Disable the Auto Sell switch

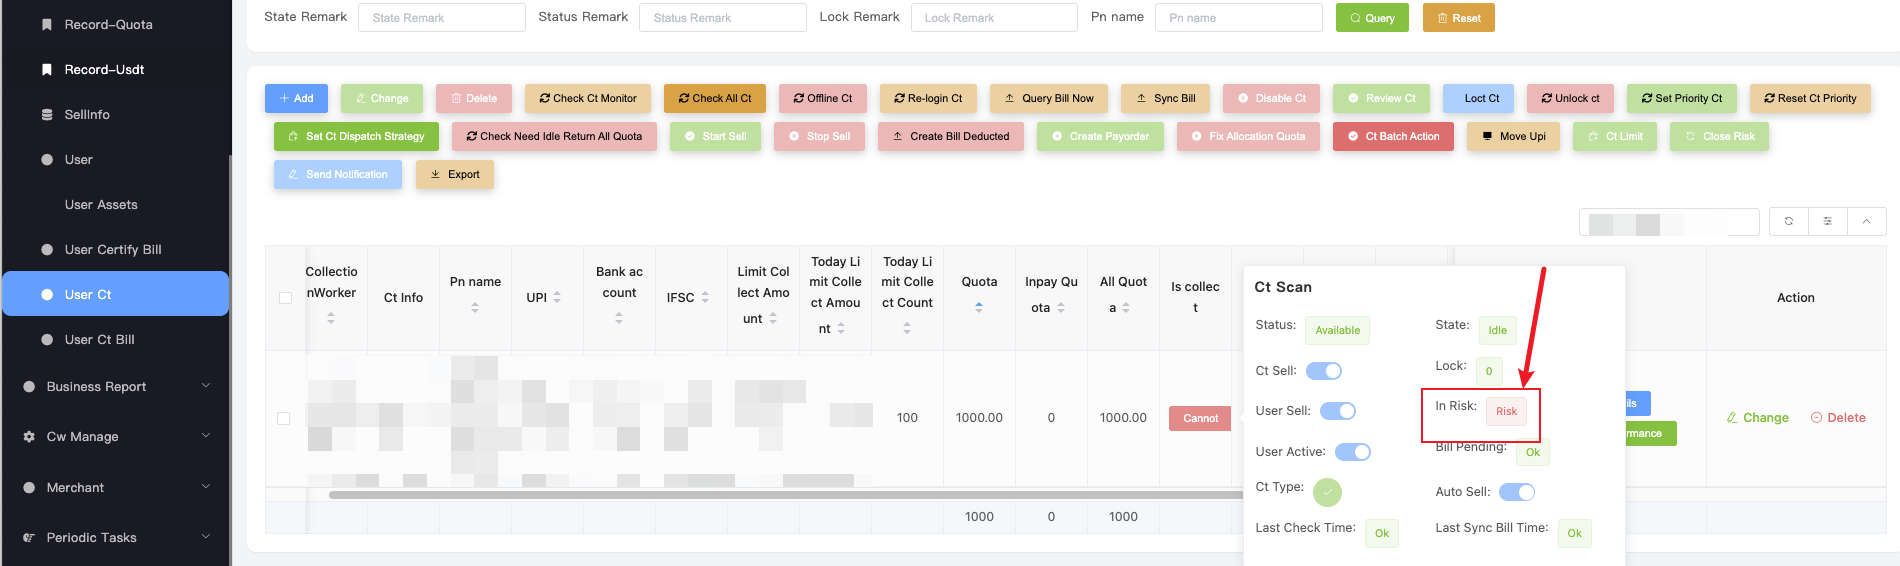[x=1517, y=492]
